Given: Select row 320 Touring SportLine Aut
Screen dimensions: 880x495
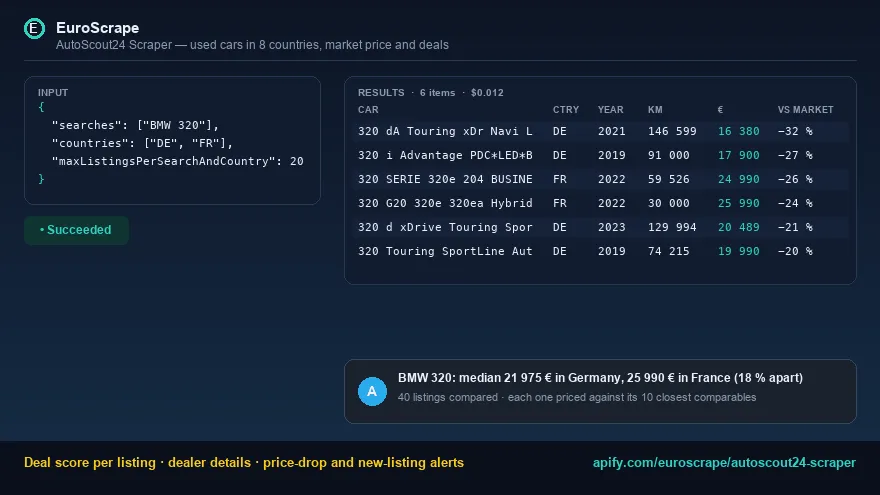Looking at the screenshot, I should coord(601,251).
